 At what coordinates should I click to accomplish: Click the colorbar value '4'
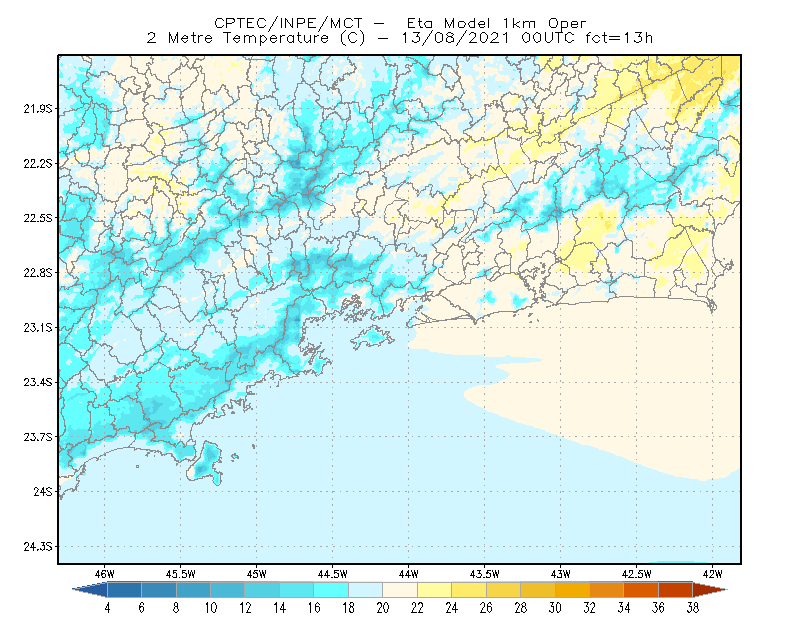(107, 608)
